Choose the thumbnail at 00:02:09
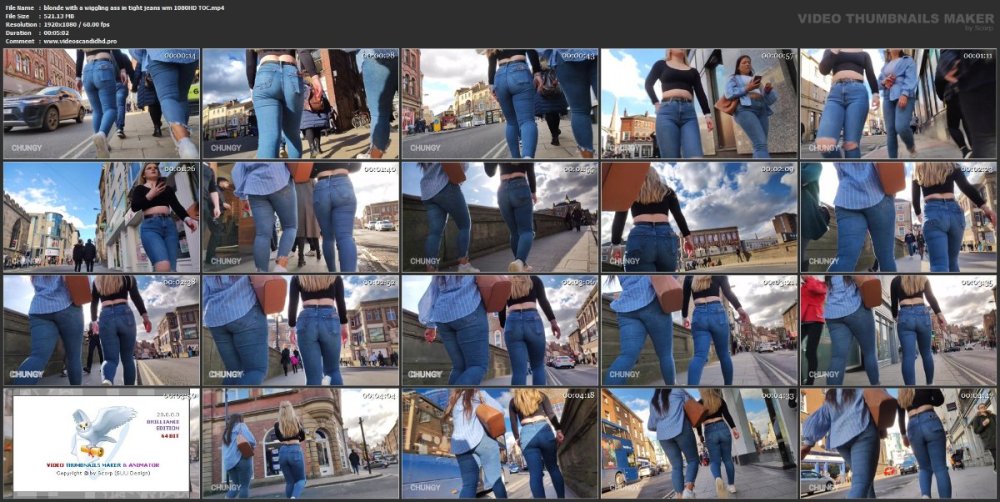This screenshot has width=1000, height=502. (700, 217)
